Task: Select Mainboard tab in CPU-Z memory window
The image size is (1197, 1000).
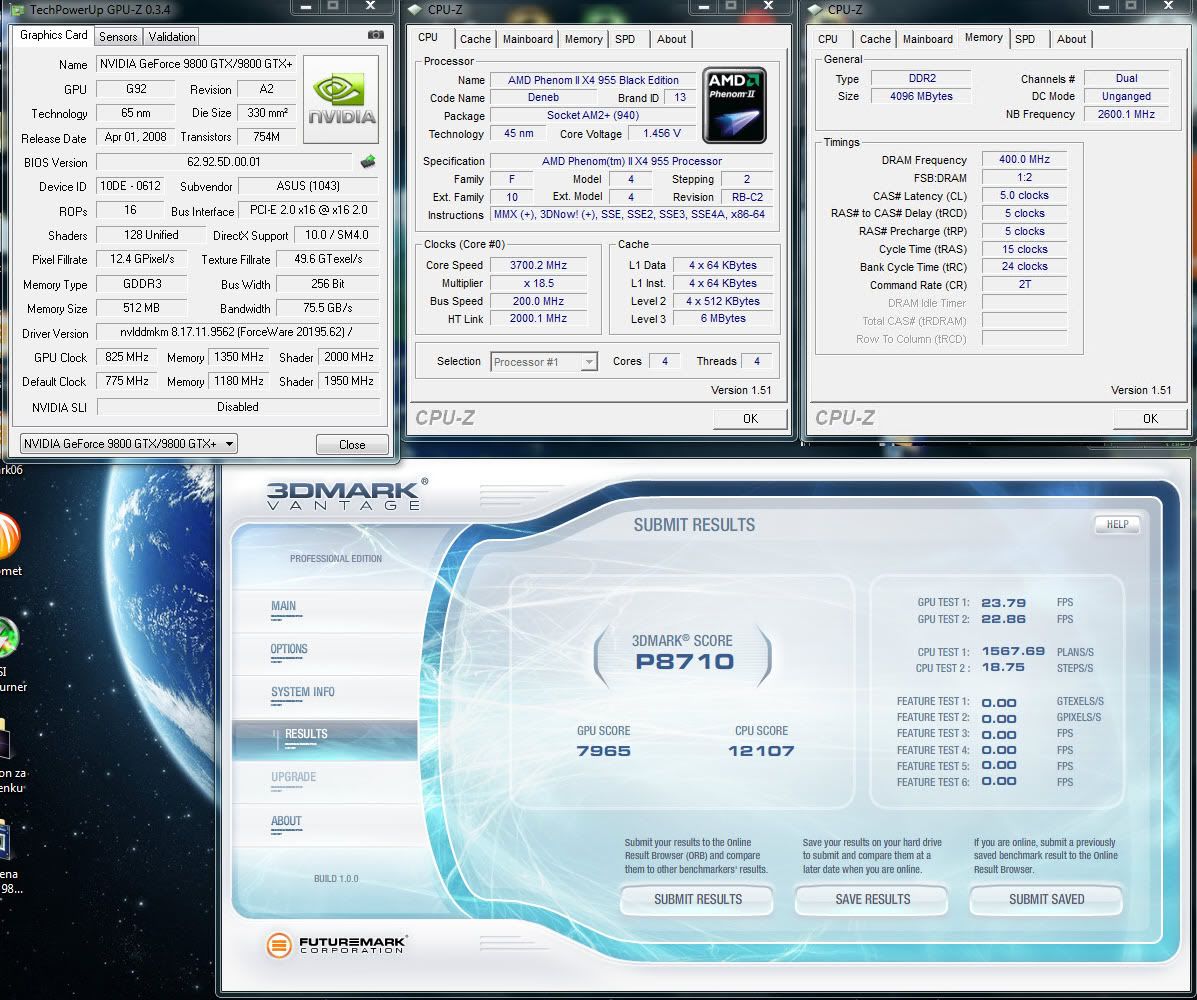Action: click(x=928, y=39)
